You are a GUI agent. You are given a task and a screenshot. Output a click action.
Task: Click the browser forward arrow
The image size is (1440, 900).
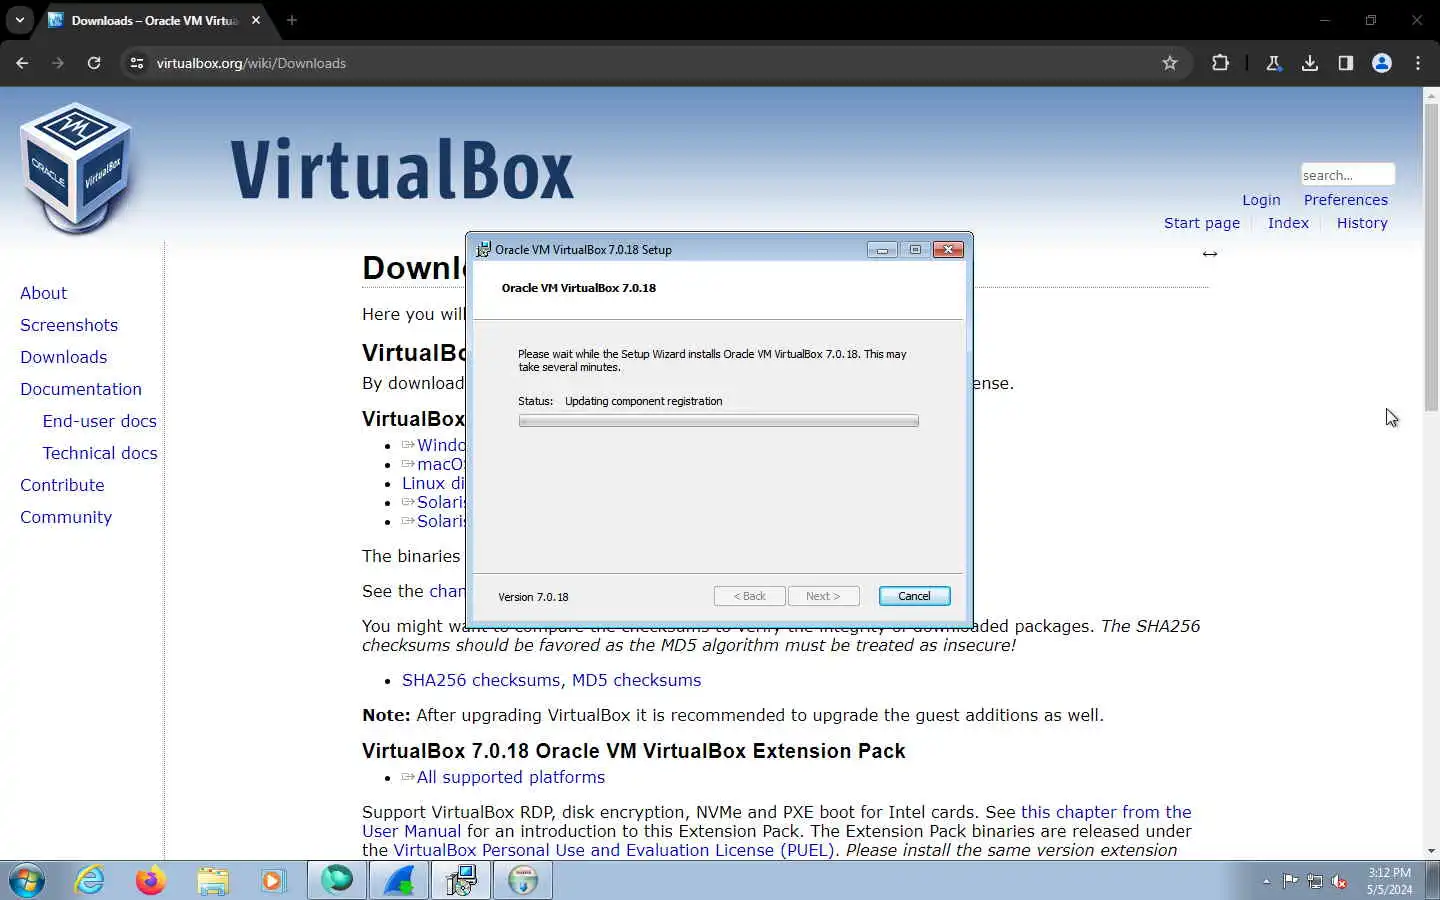(x=58, y=63)
